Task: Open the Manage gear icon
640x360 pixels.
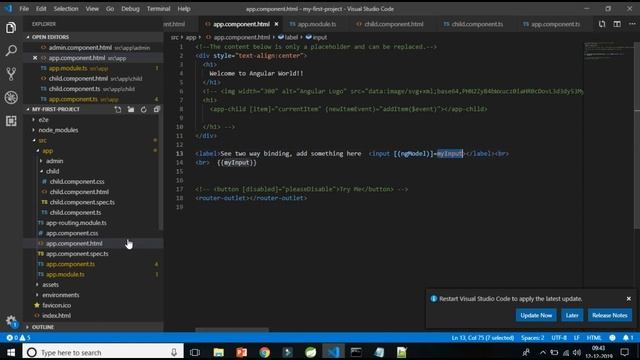Action: pyautogui.click(x=11, y=321)
